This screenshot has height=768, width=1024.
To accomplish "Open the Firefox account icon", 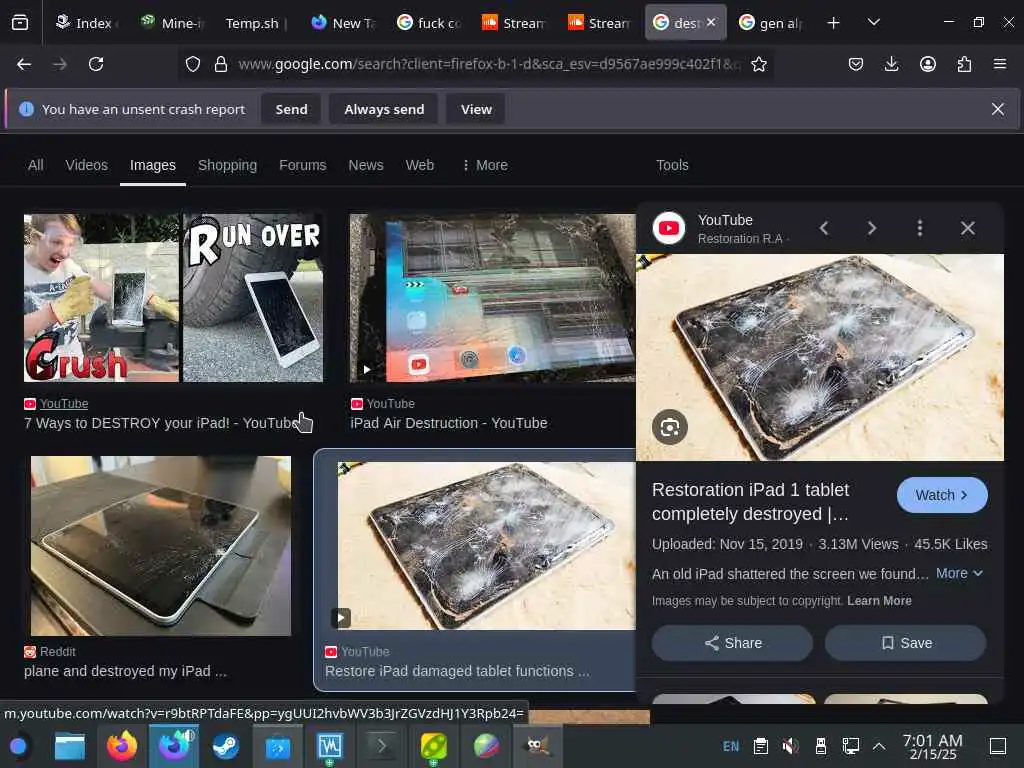I will click(927, 64).
